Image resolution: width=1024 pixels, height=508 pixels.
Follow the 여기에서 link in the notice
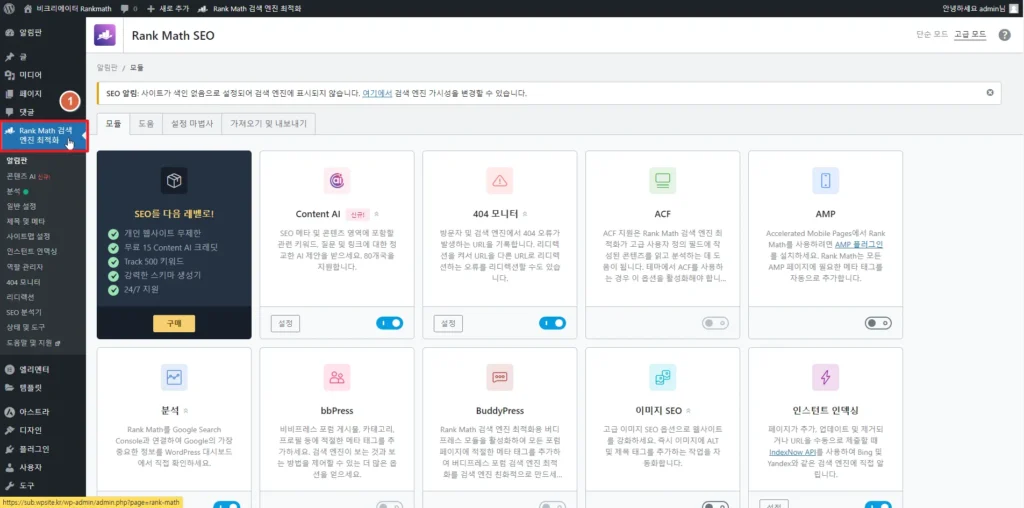point(377,93)
